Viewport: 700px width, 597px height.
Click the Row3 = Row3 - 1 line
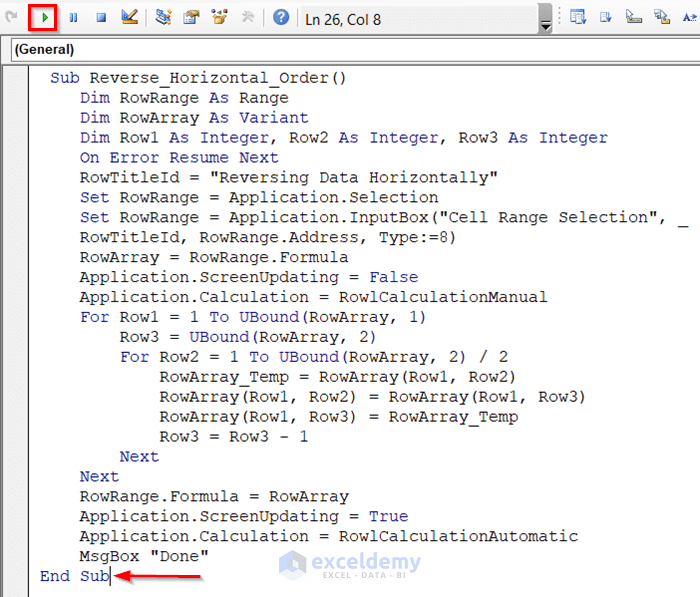click(233, 437)
